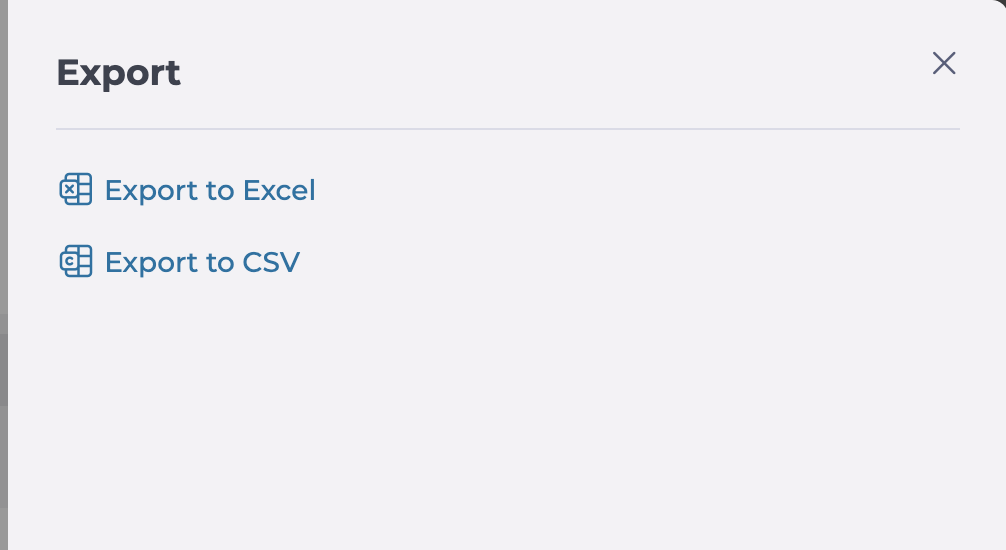Tap the table icon beside Export to Excel
This screenshot has height=550, width=1006.
point(76,189)
